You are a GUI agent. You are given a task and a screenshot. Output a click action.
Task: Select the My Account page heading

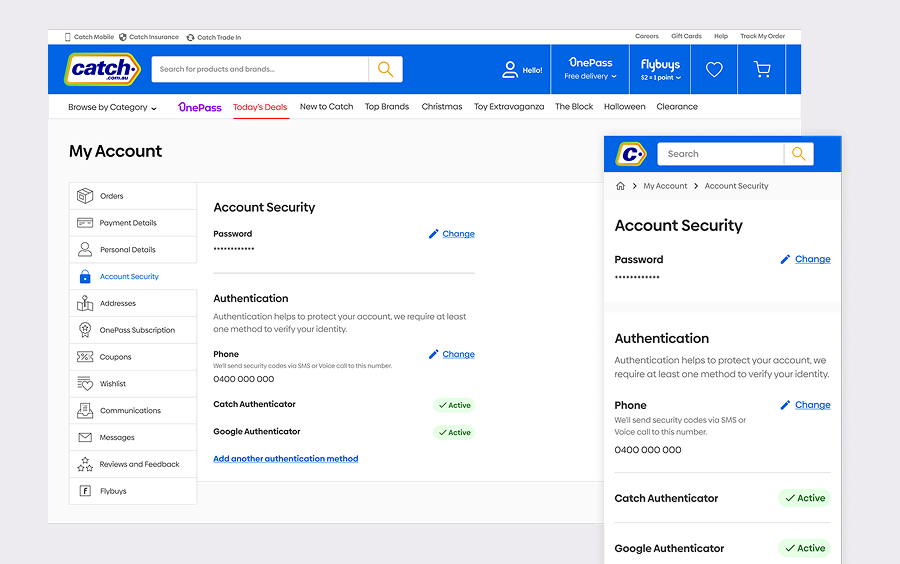pyautogui.click(x=115, y=151)
